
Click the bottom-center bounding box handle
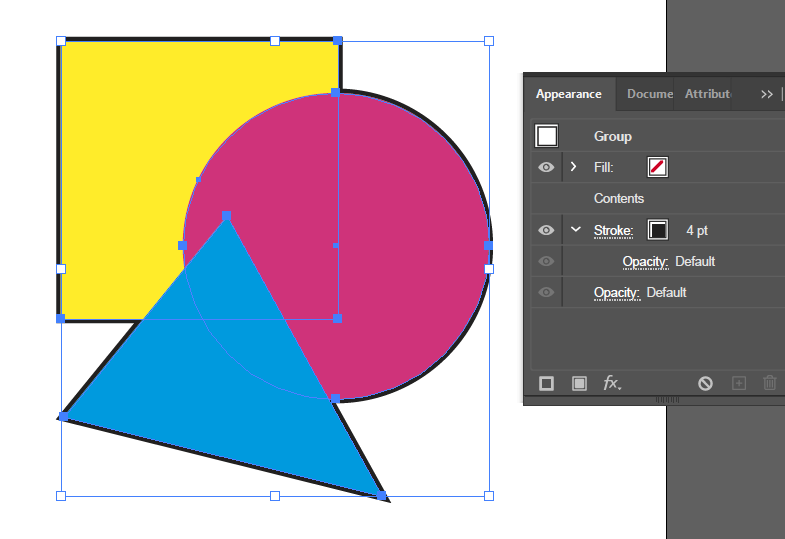275,496
